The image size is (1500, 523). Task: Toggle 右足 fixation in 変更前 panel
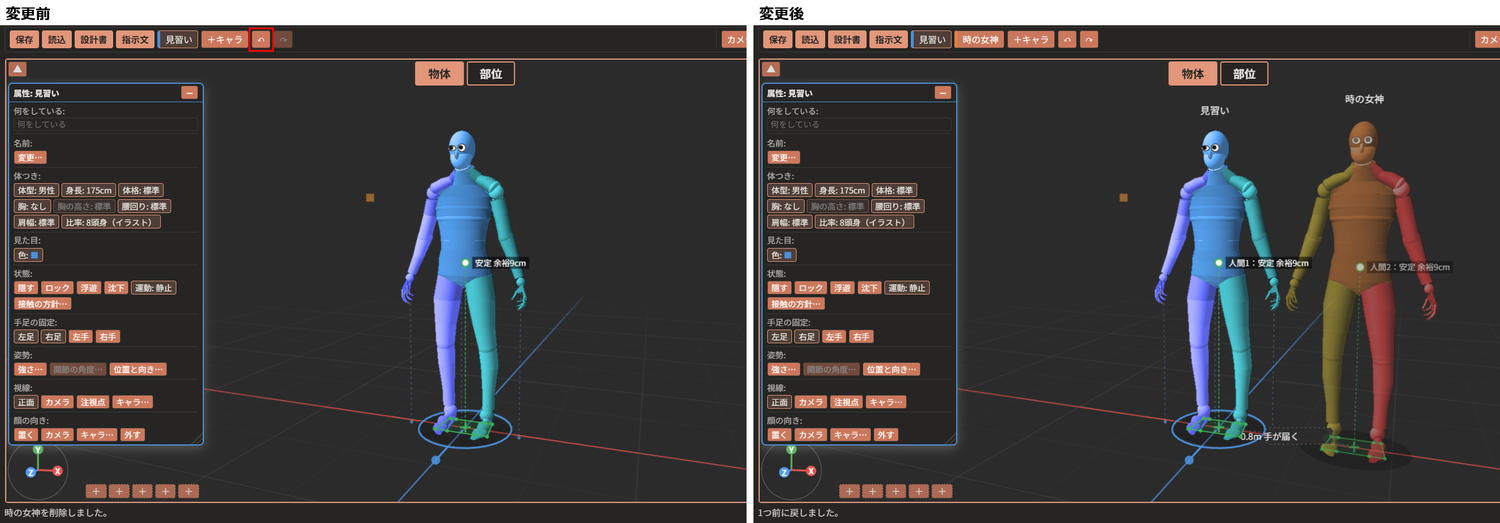click(53, 337)
